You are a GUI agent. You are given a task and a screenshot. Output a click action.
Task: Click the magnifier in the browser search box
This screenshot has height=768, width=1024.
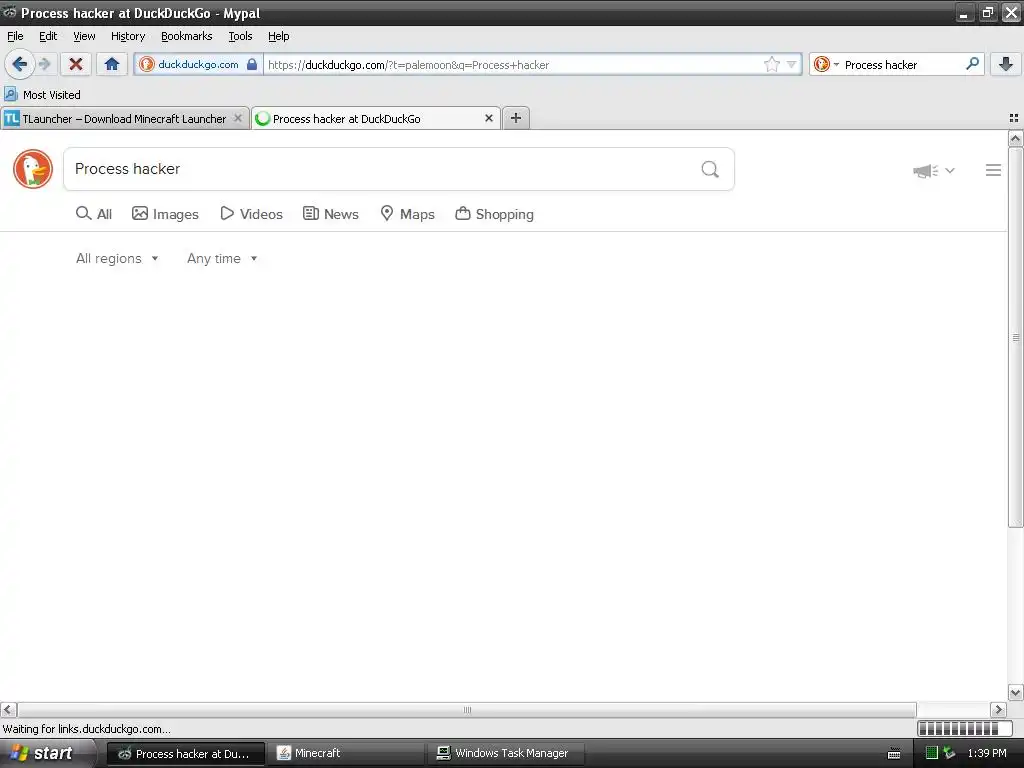(x=972, y=63)
